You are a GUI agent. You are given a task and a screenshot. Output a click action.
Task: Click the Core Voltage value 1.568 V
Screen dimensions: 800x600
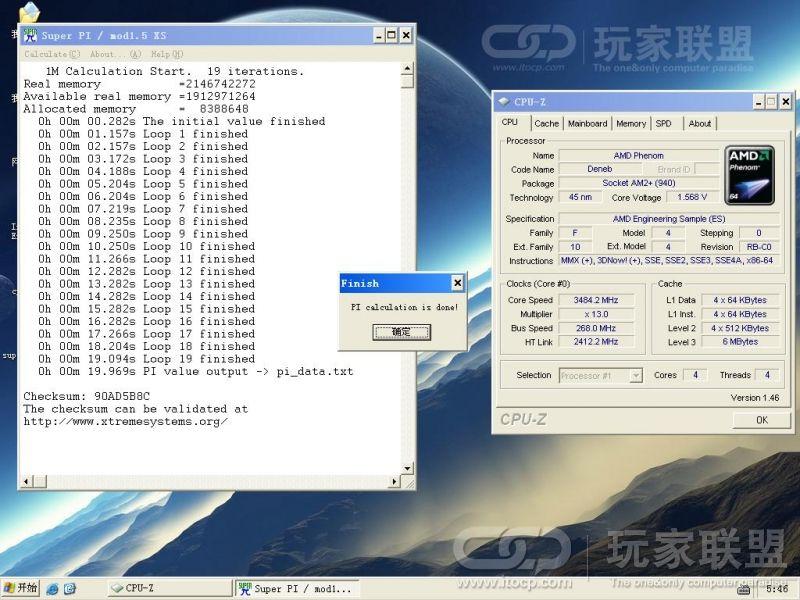(x=692, y=197)
